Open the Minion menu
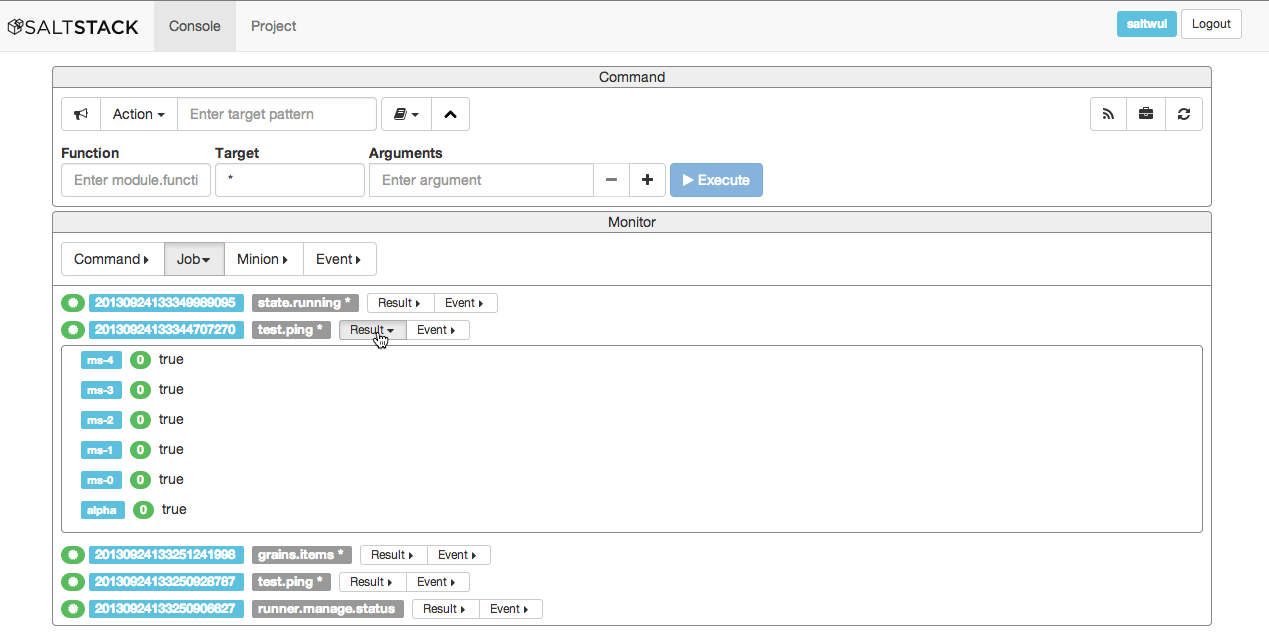 pos(263,258)
